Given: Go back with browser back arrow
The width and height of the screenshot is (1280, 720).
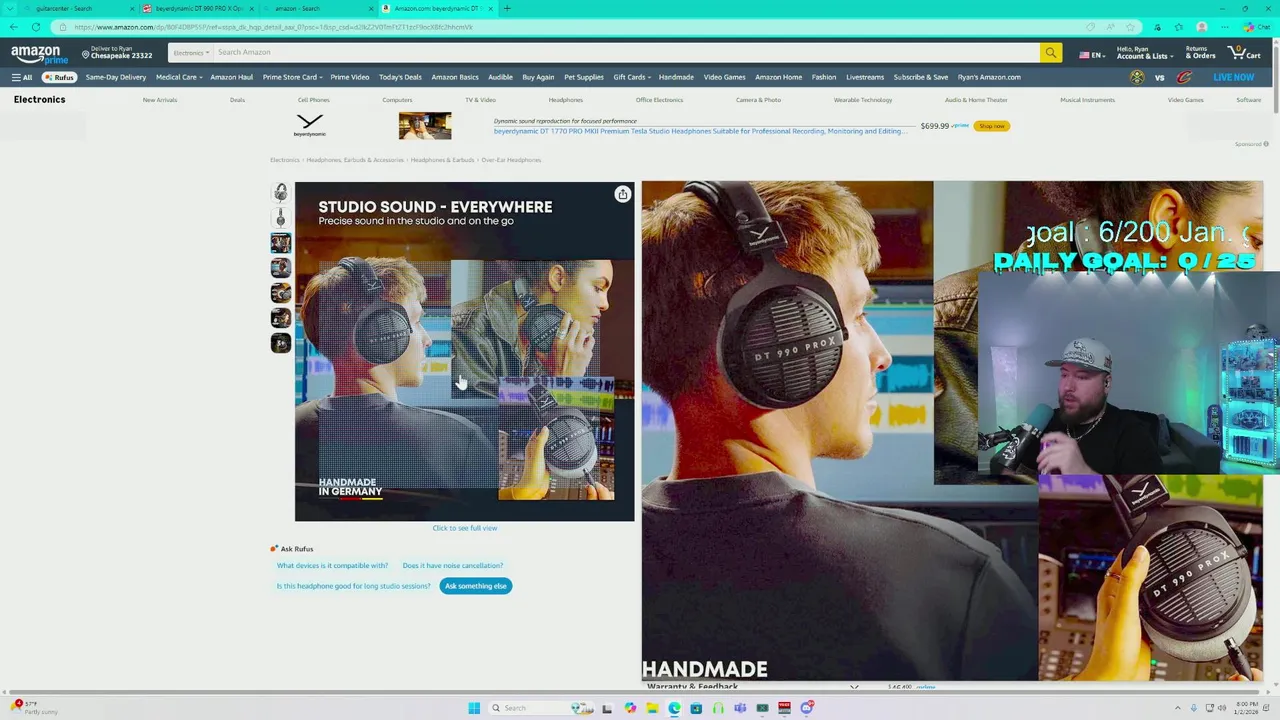Looking at the screenshot, I should (x=12, y=27).
